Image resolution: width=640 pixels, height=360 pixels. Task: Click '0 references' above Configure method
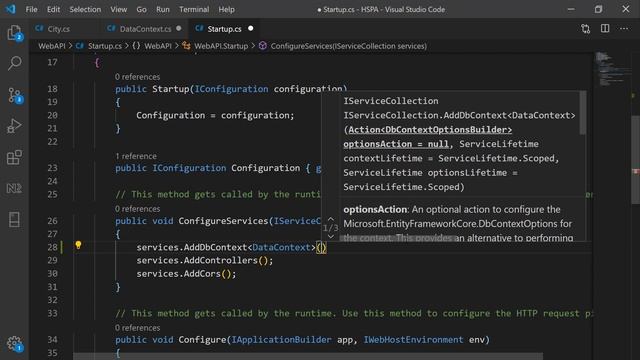point(137,328)
